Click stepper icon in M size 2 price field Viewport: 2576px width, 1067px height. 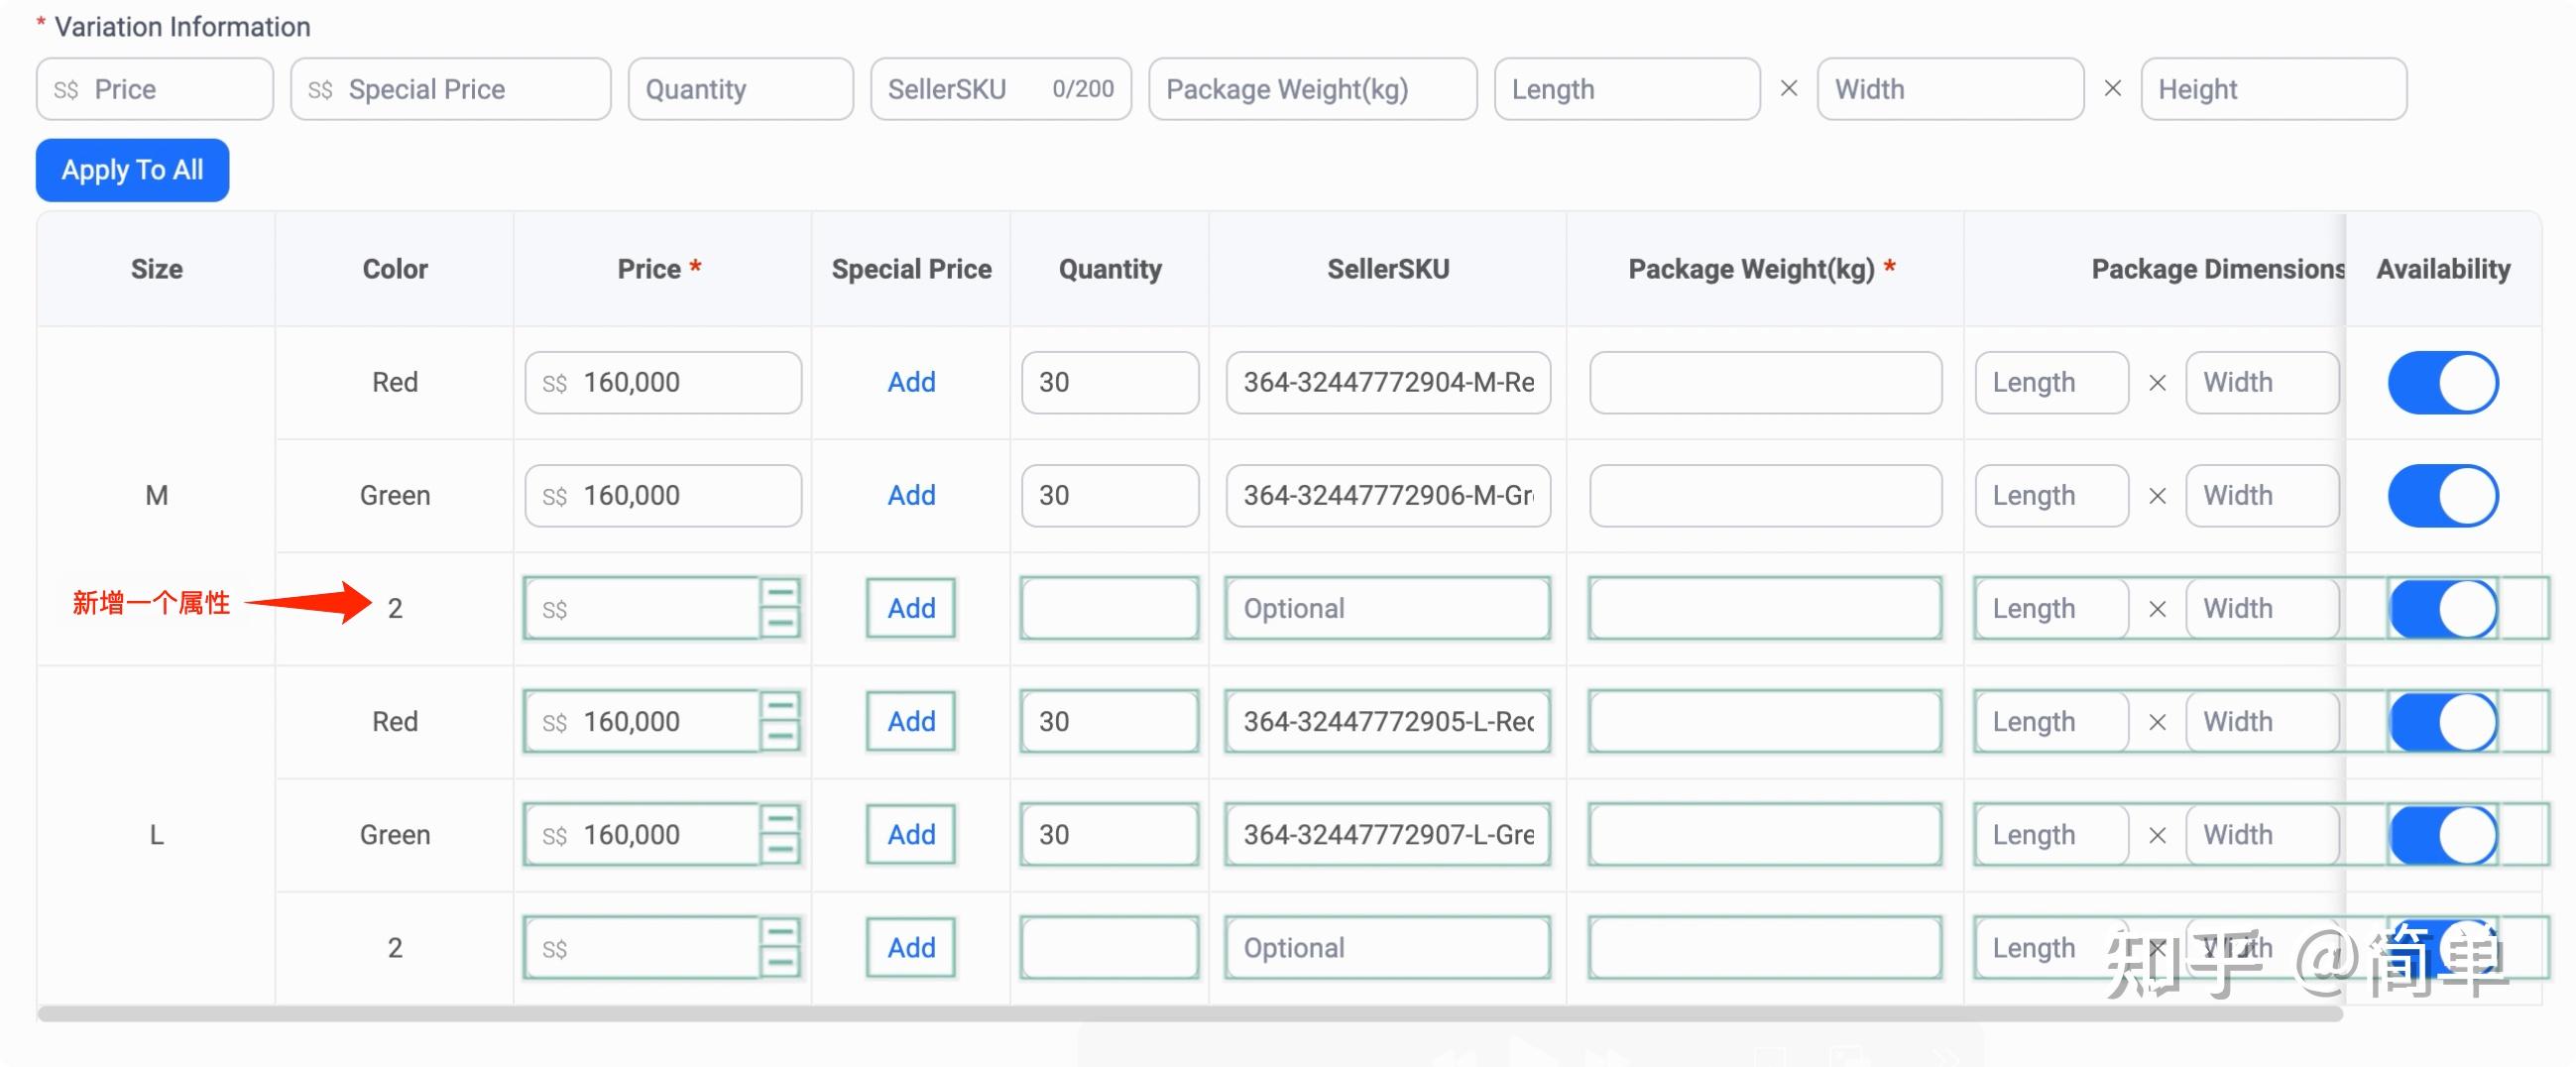[780, 608]
